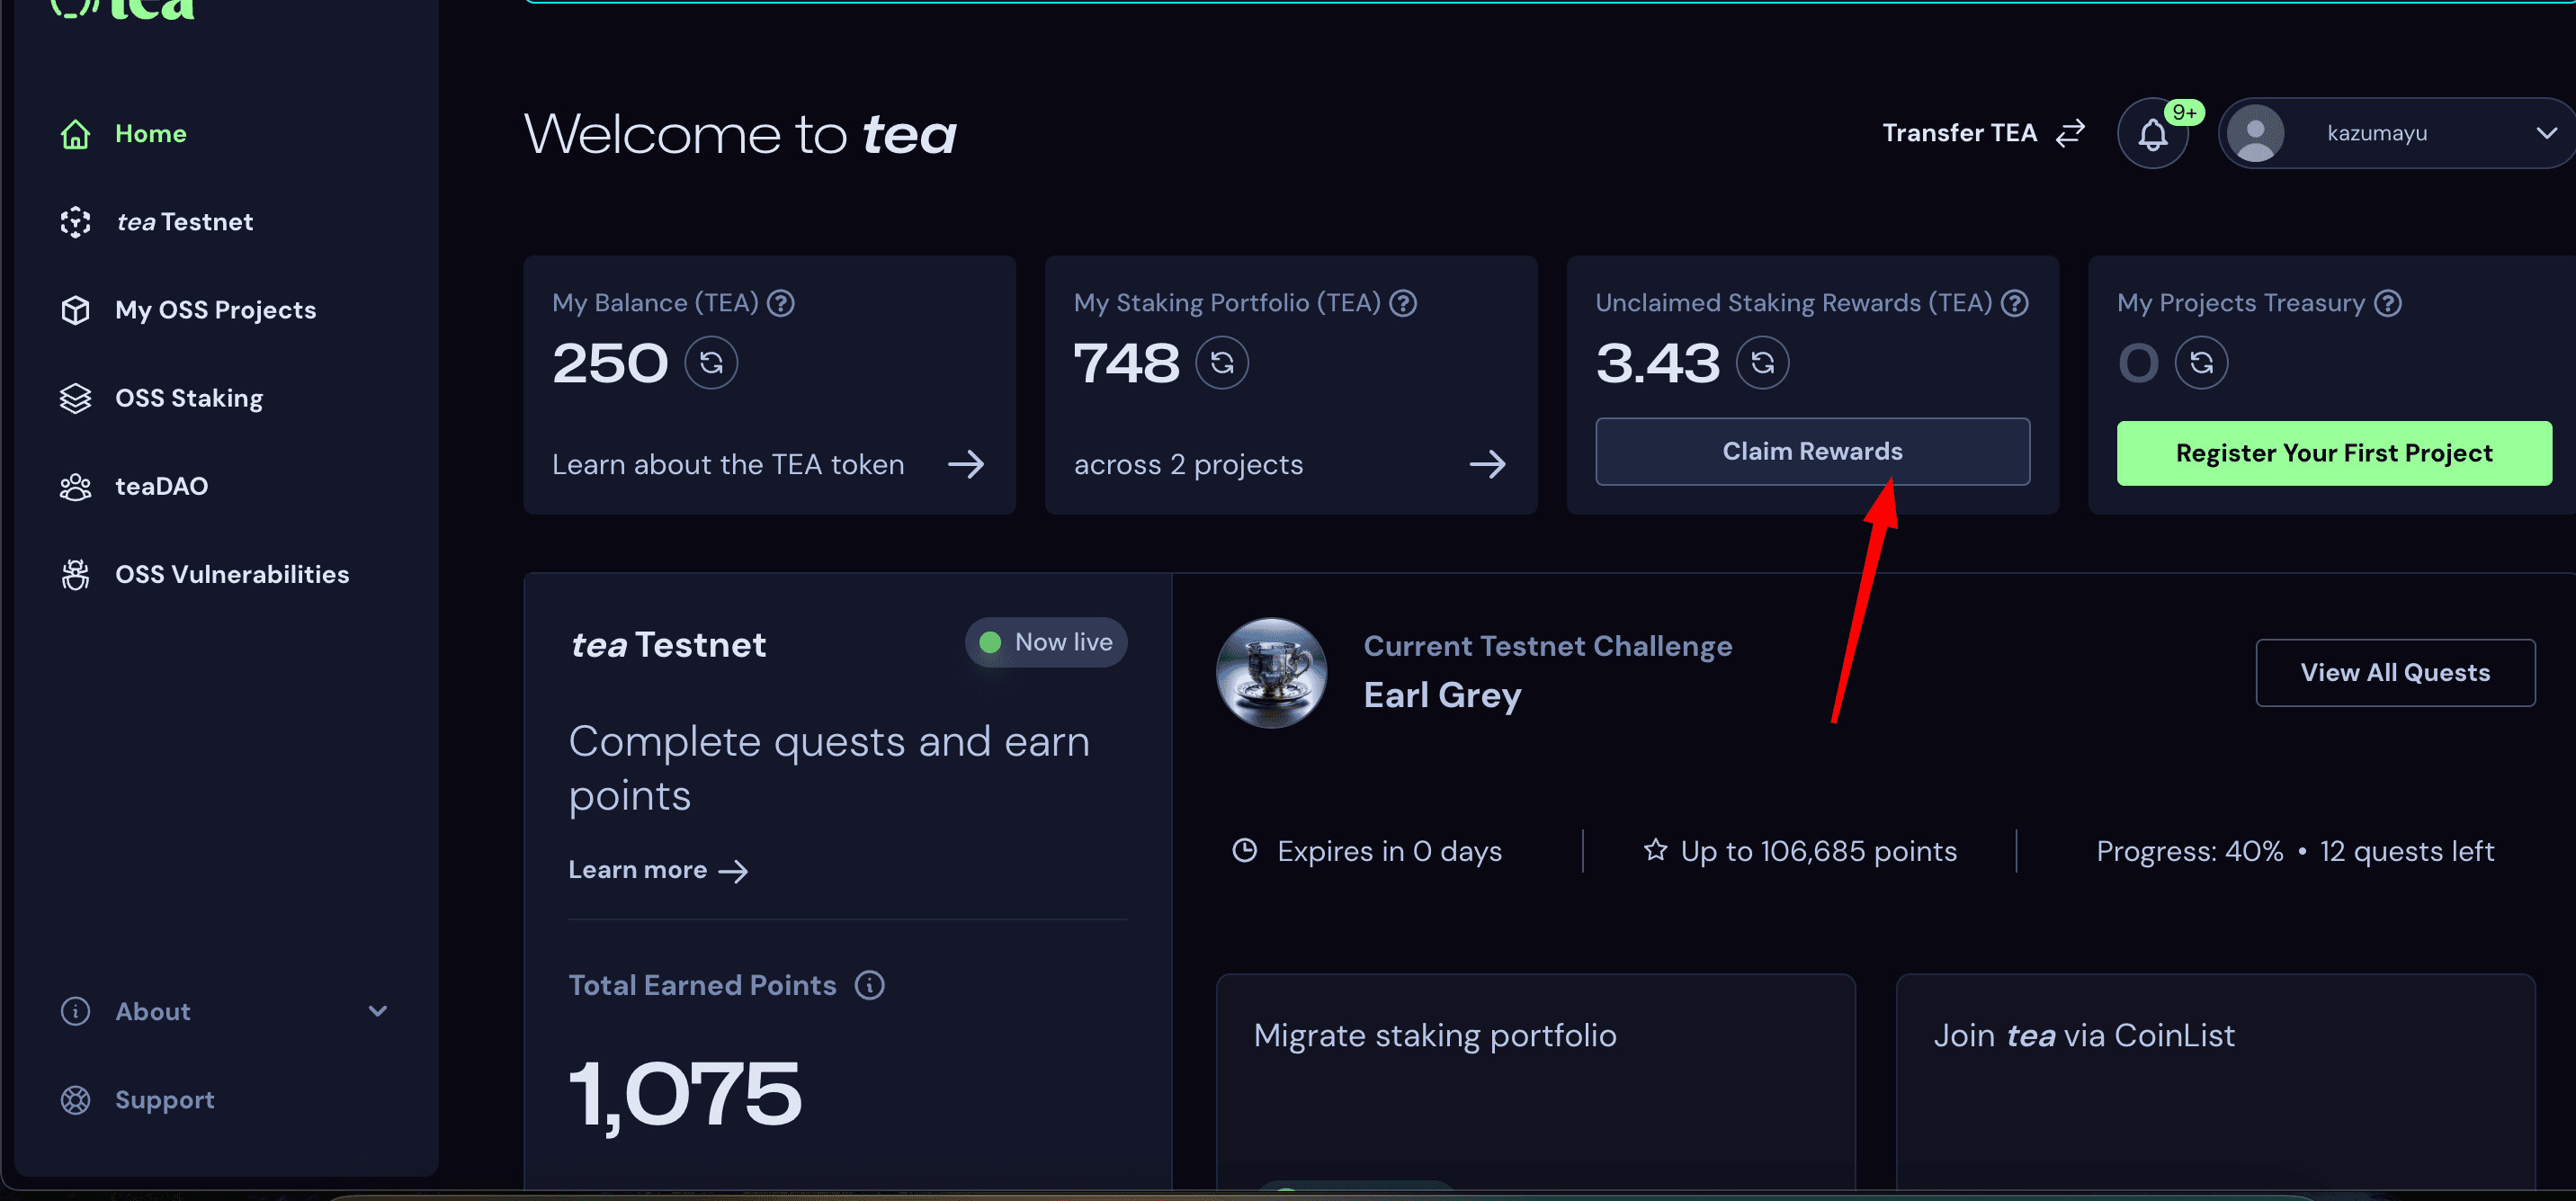Refresh Unclaimed Staking Rewards value
This screenshot has height=1201, width=2576.
pyautogui.click(x=1762, y=363)
